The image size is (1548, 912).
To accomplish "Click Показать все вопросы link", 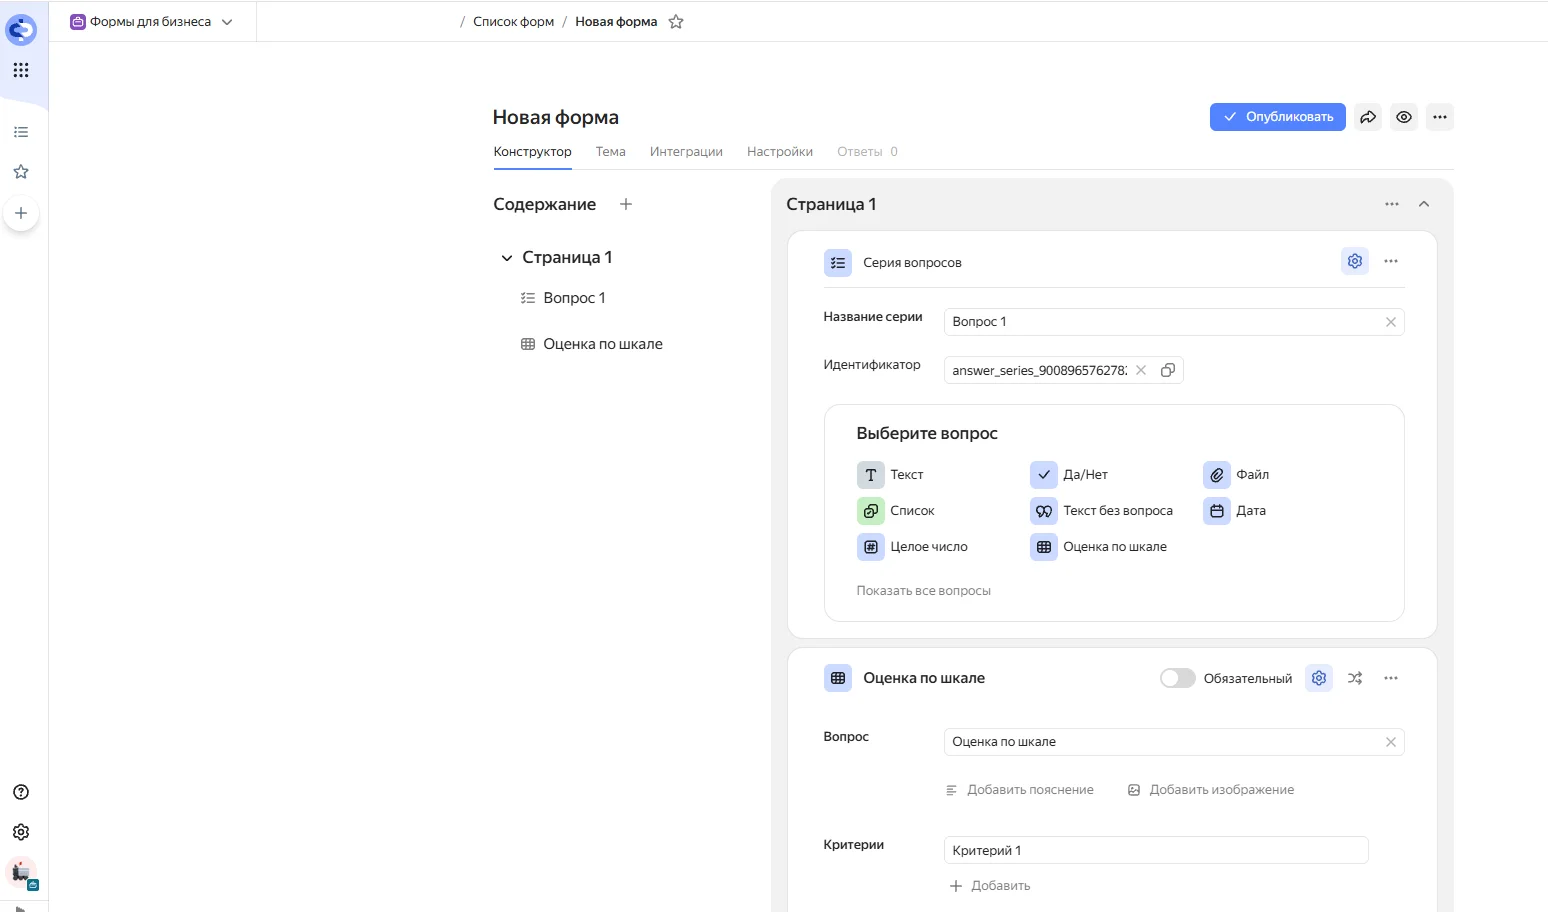I will [923, 591].
